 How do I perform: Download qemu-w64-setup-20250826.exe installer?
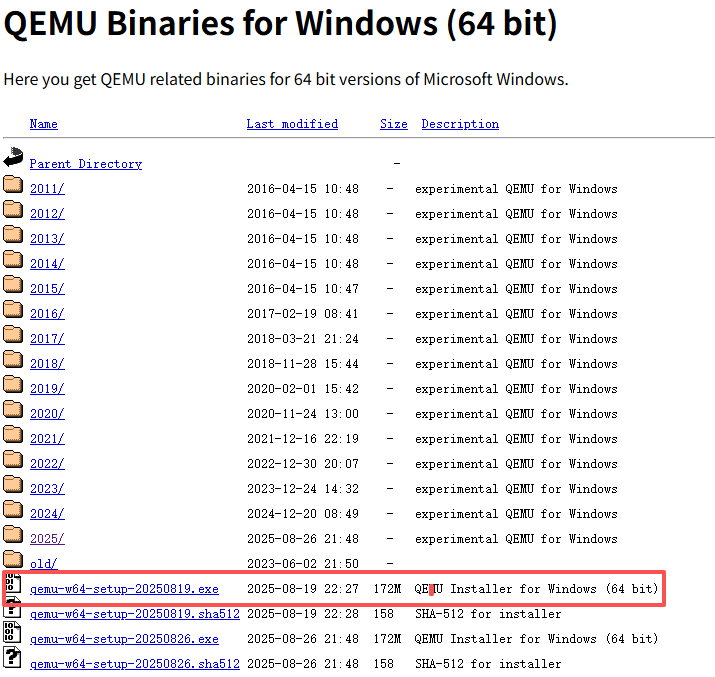click(x=124, y=639)
